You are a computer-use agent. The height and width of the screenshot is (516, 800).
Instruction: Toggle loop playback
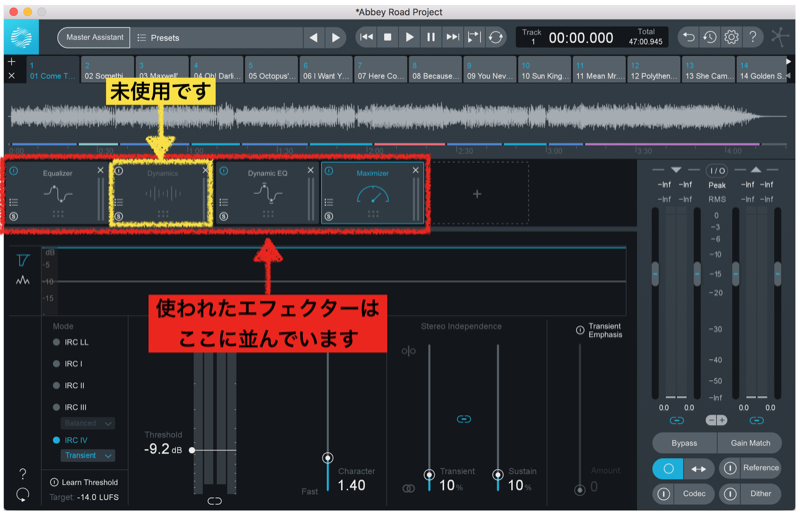click(x=495, y=37)
